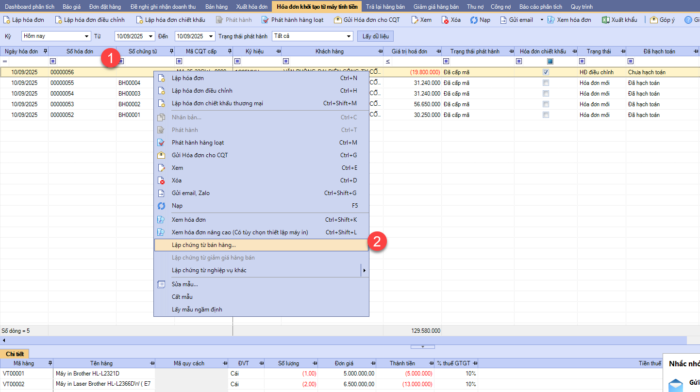Click Xem hóa đơn toolbar icon
700x392 pixels.
(x=551, y=20)
